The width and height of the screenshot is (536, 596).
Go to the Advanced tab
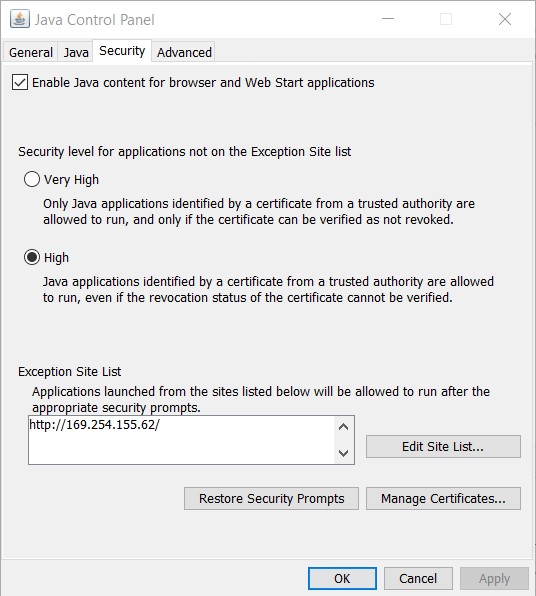184,52
